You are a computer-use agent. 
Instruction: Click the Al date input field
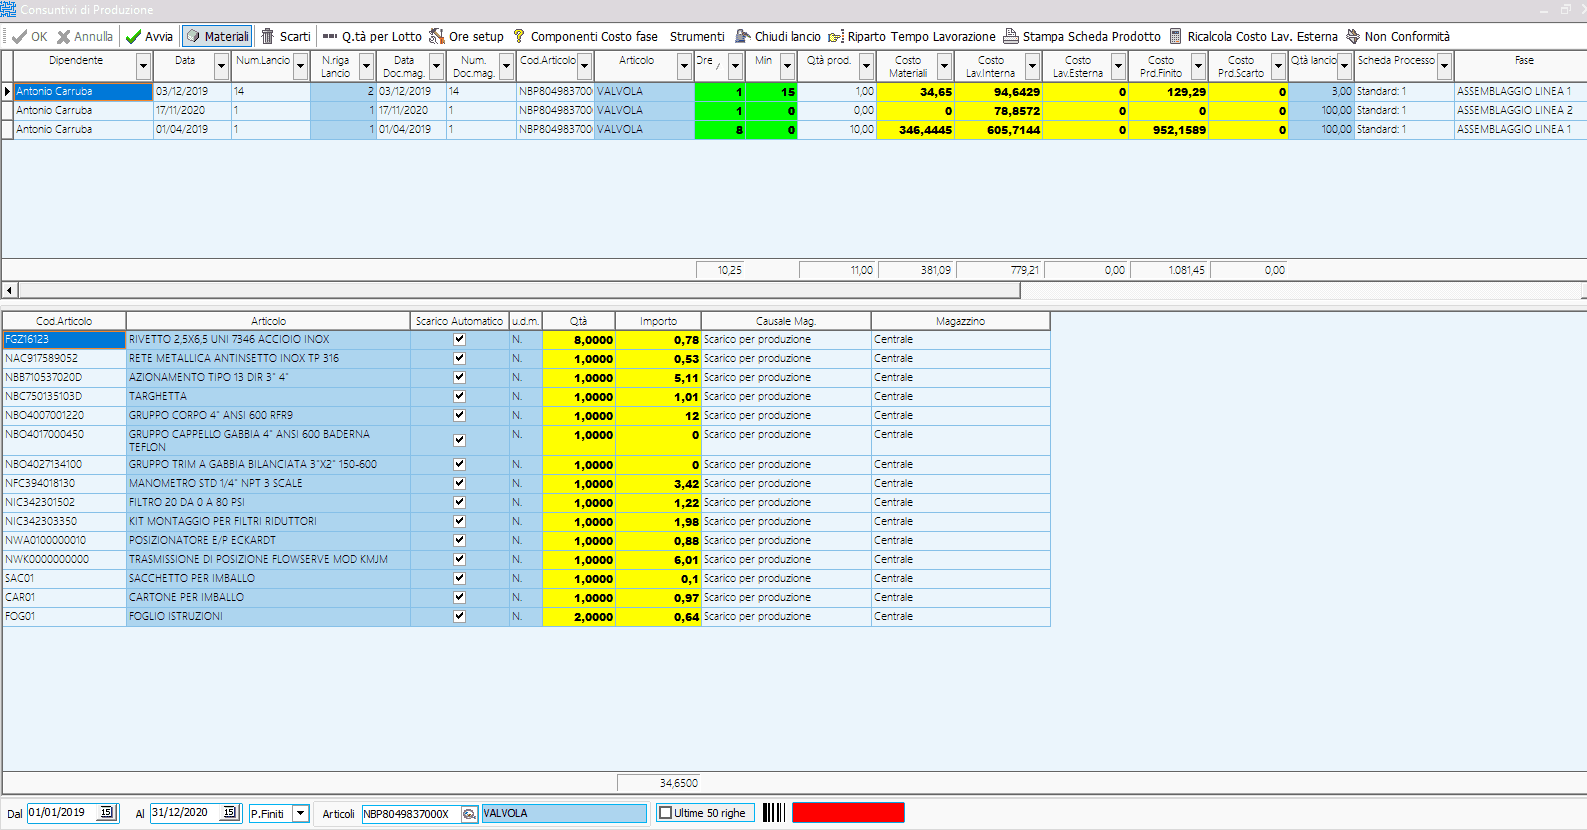click(x=185, y=813)
